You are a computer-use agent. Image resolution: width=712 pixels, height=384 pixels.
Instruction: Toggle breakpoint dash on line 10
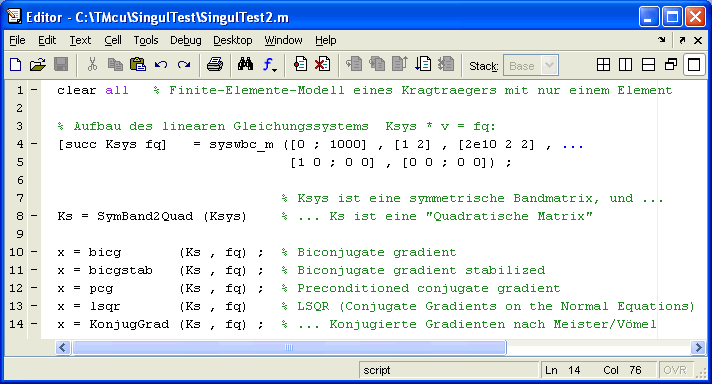coord(34,252)
